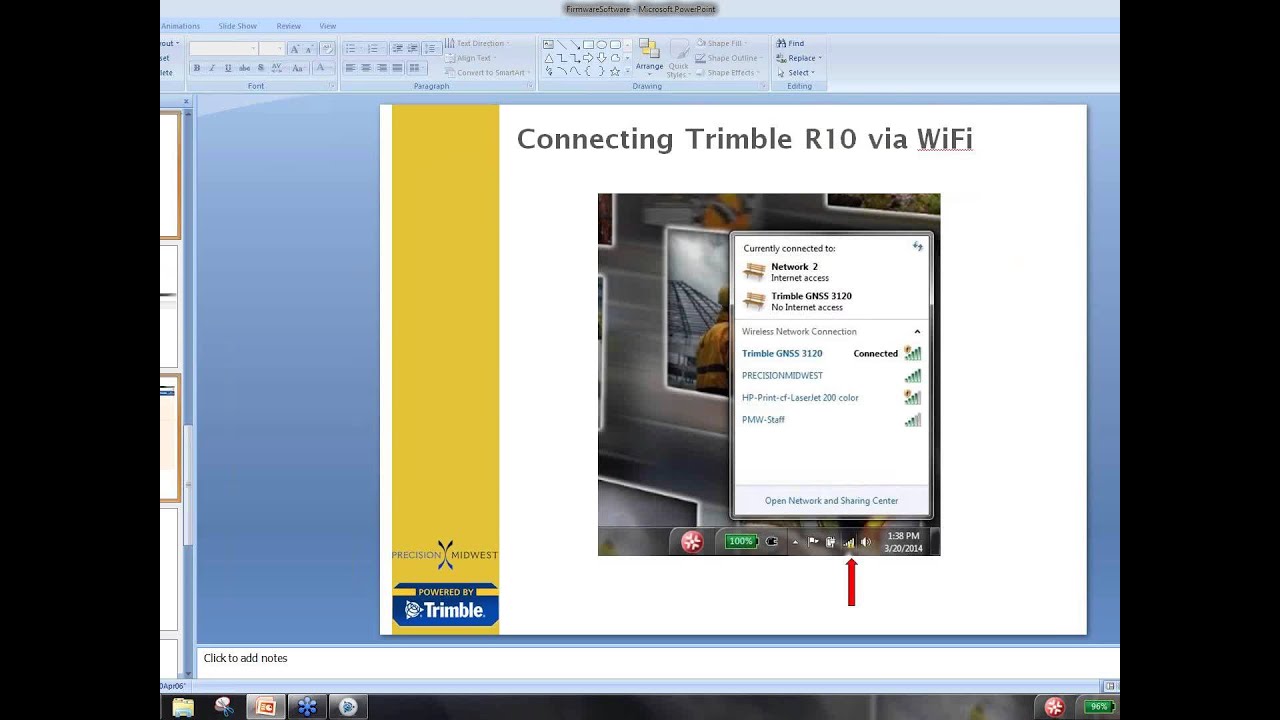Switch to Review ribbon tab
Viewport: 1280px width, 720px height.
point(288,26)
